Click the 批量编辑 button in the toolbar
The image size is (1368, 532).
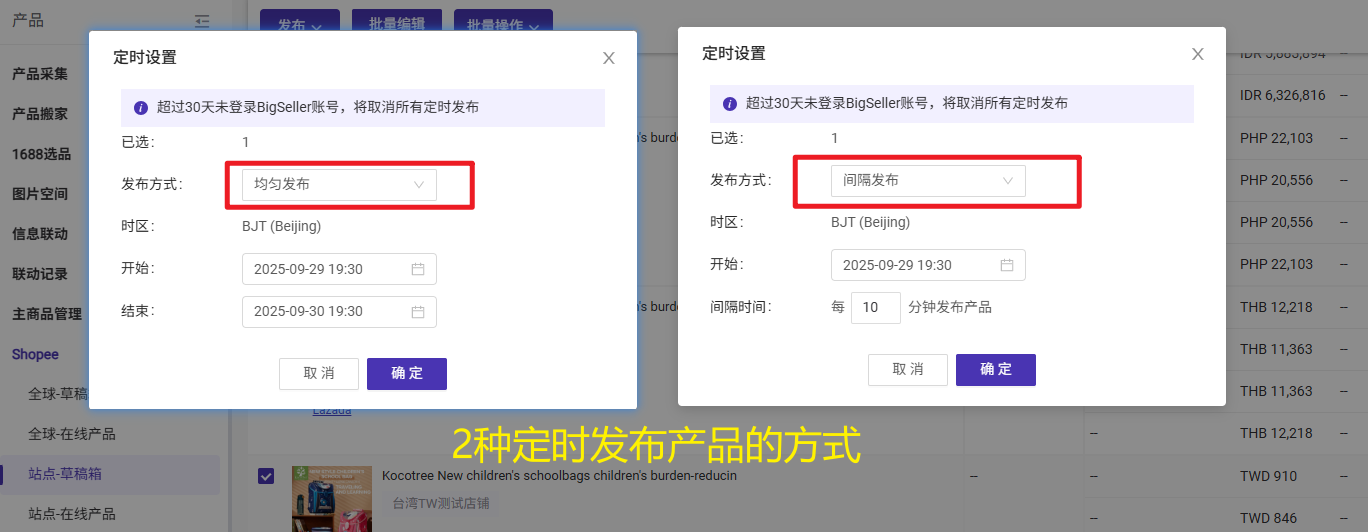[x=396, y=24]
